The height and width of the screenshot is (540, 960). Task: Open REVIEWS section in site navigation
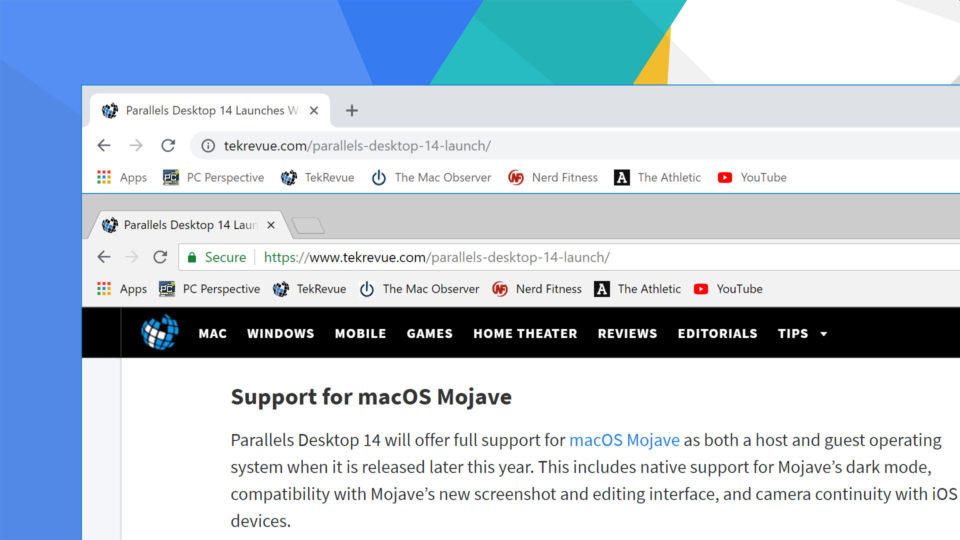tap(628, 334)
